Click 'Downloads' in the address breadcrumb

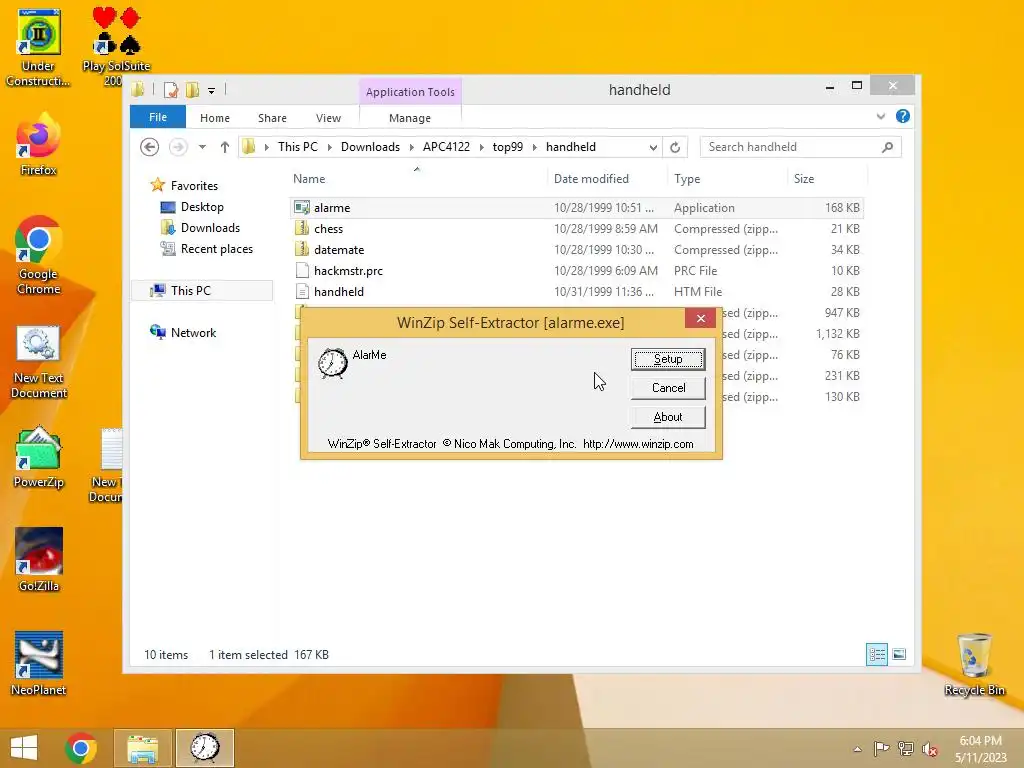(370, 147)
